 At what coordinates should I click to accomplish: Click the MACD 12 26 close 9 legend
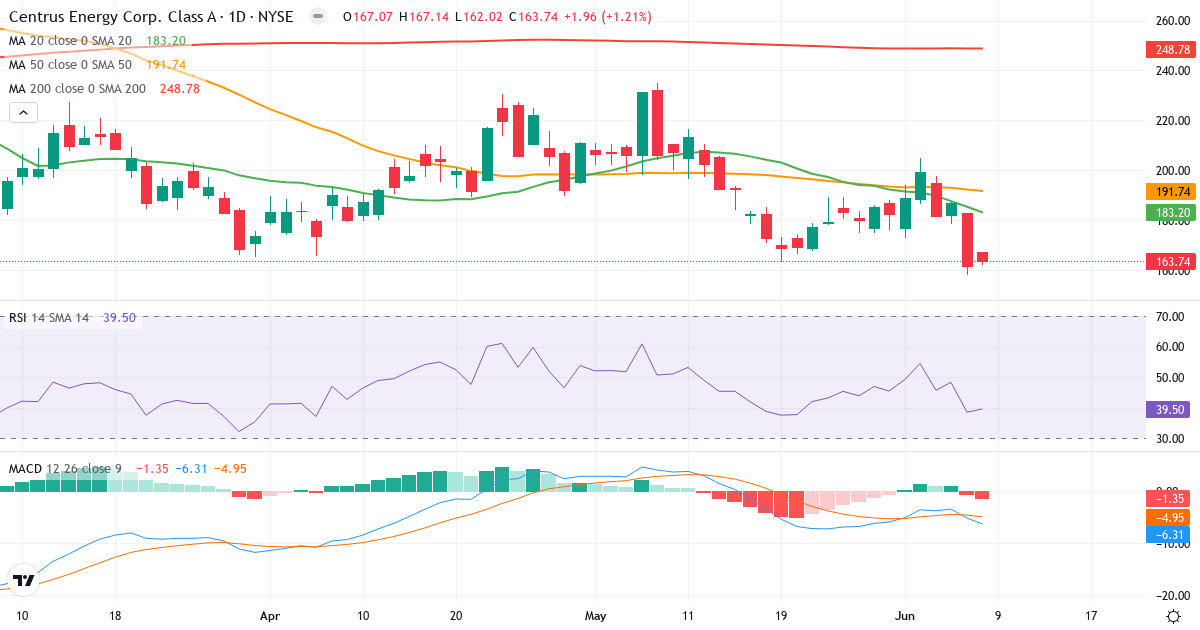tap(67, 468)
